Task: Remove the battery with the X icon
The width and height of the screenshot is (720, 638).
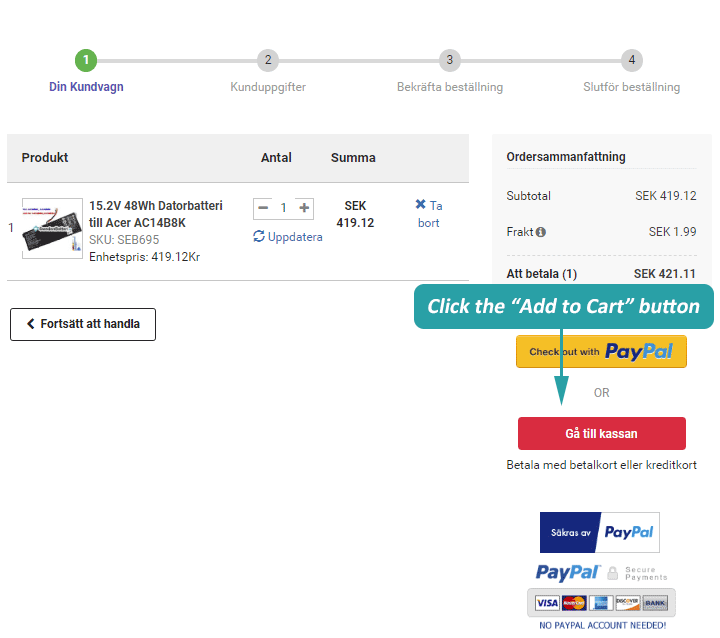Action: coord(420,205)
